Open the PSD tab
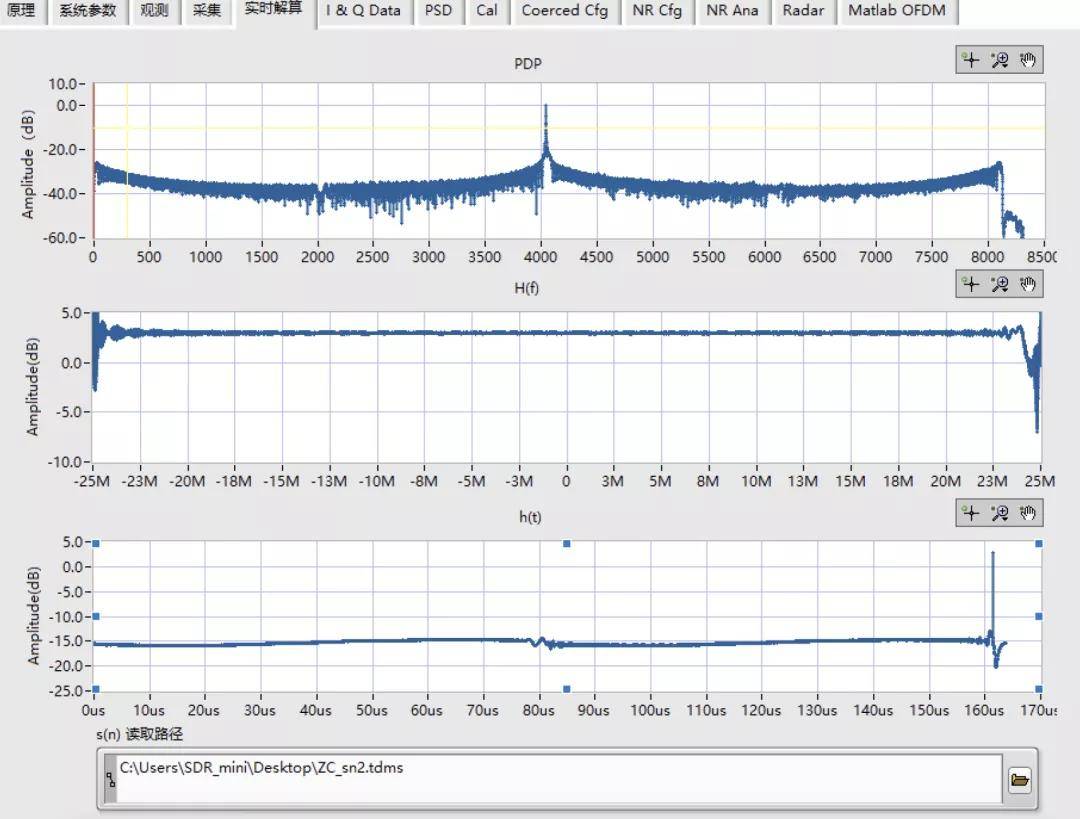This screenshot has width=1080, height=819. pyautogui.click(x=438, y=11)
